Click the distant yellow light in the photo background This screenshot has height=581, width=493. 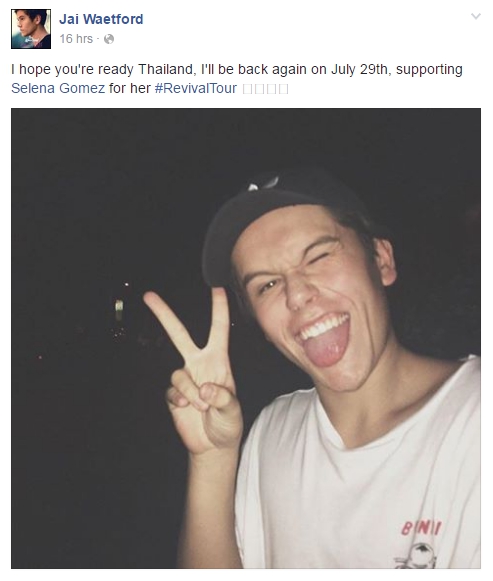119,310
